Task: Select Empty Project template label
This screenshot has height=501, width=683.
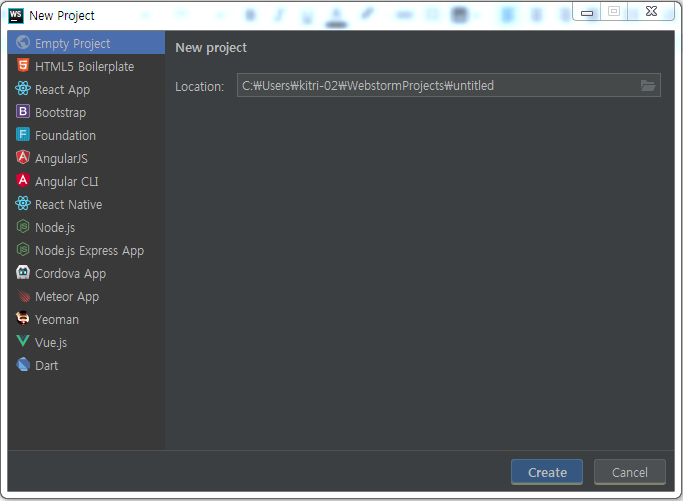Action: click(x=73, y=44)
